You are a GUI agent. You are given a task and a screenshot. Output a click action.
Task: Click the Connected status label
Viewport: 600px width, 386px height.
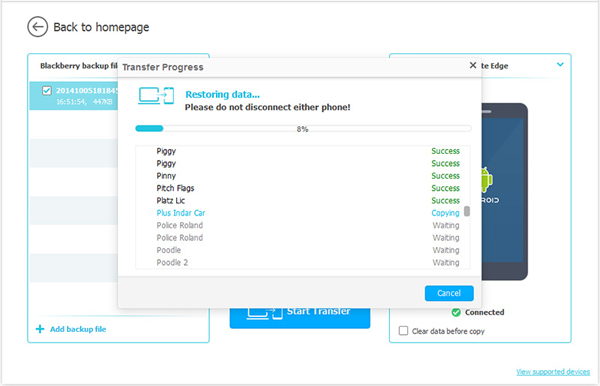tap(484, 313)
